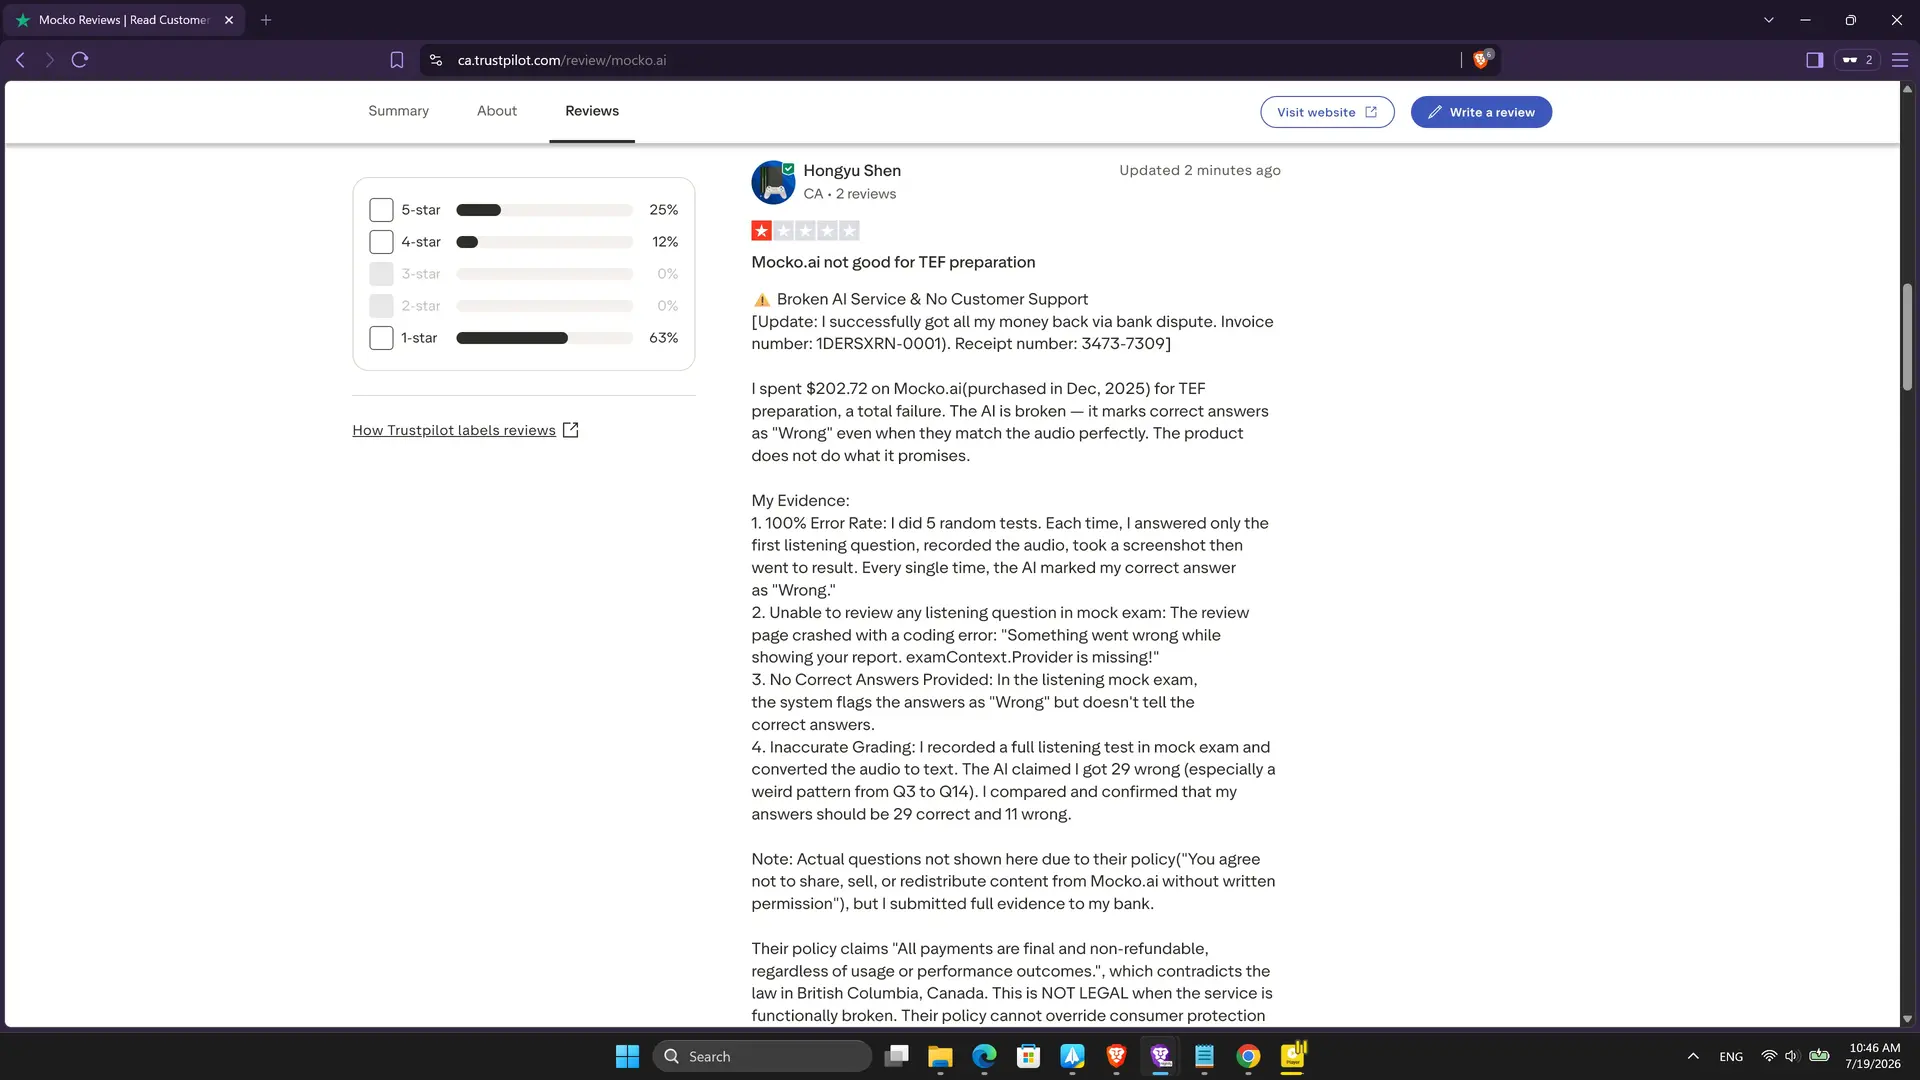Click Hongyu Shen's profile avatar
This screenshot has height=1080, width=1920.
click(773, 182)
